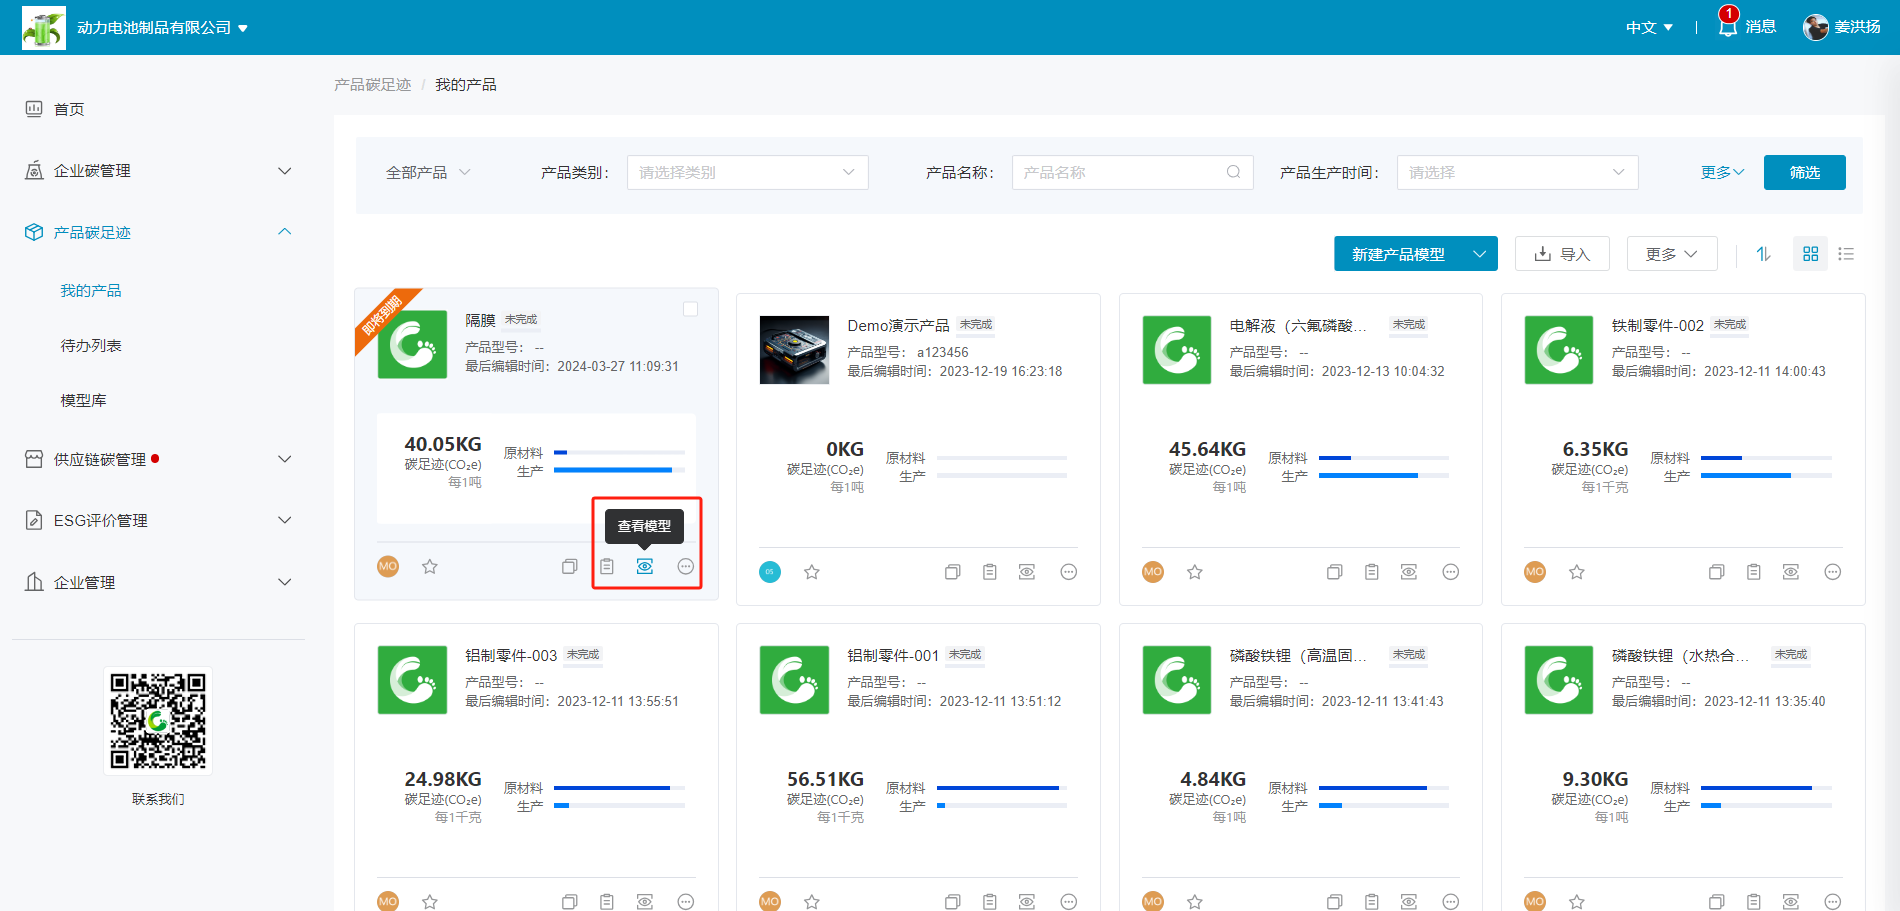Viewport: 1900px width, 911px height.
Task: Go to 模型库 in sidebar menu
Action: 83,400
